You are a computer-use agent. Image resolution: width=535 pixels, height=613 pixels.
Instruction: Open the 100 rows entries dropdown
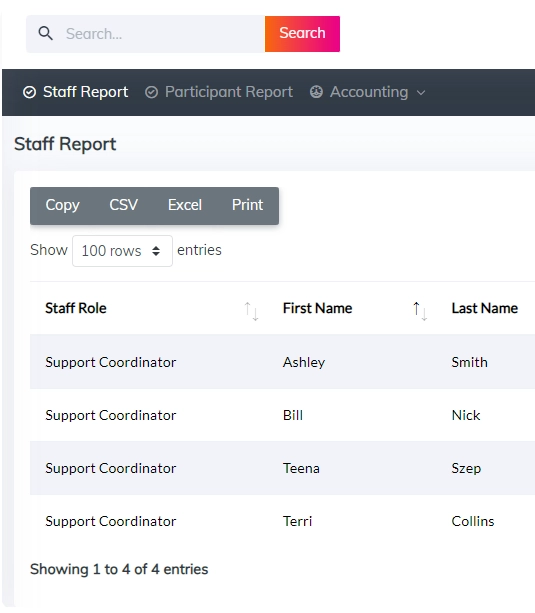point(122,251)
